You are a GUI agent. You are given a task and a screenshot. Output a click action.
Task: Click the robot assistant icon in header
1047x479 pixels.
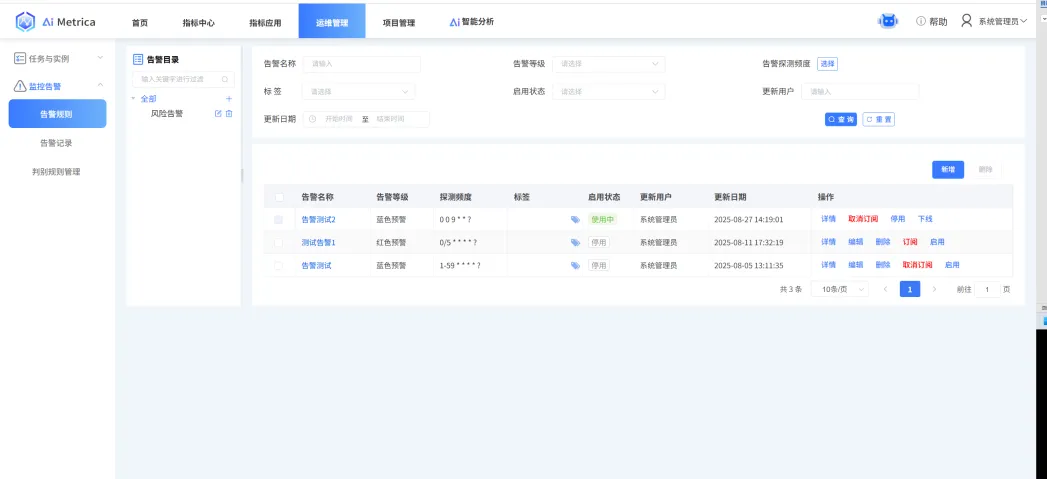click(887, 21)
